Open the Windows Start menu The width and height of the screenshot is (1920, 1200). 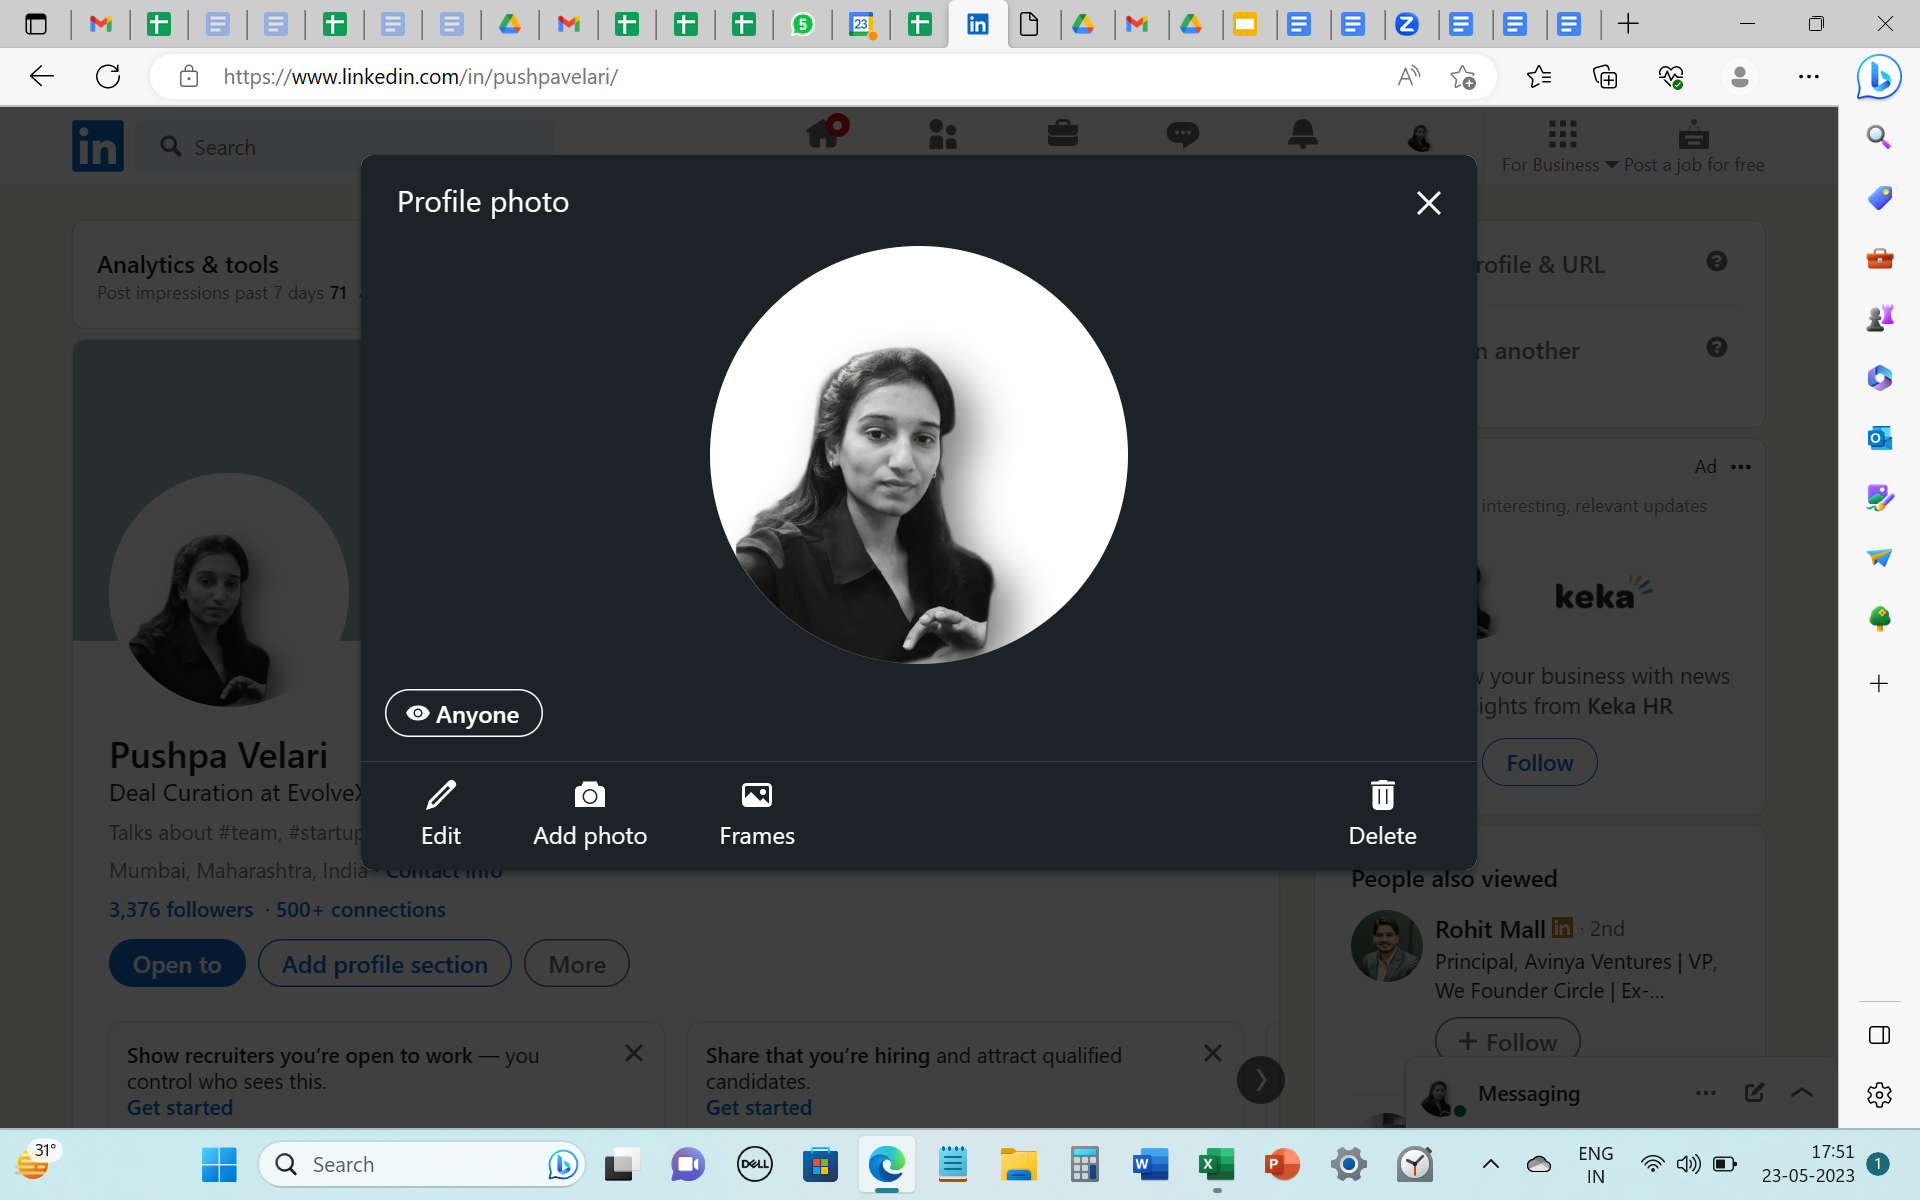point(219,1165)
